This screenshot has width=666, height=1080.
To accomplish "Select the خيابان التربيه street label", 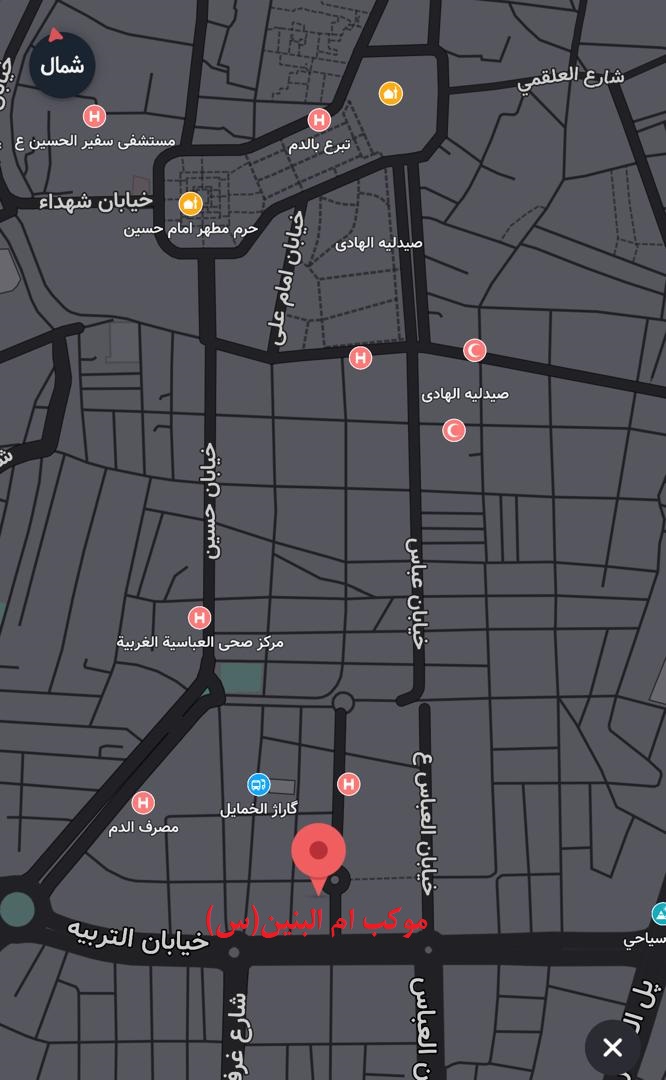I will pos(138,937).
